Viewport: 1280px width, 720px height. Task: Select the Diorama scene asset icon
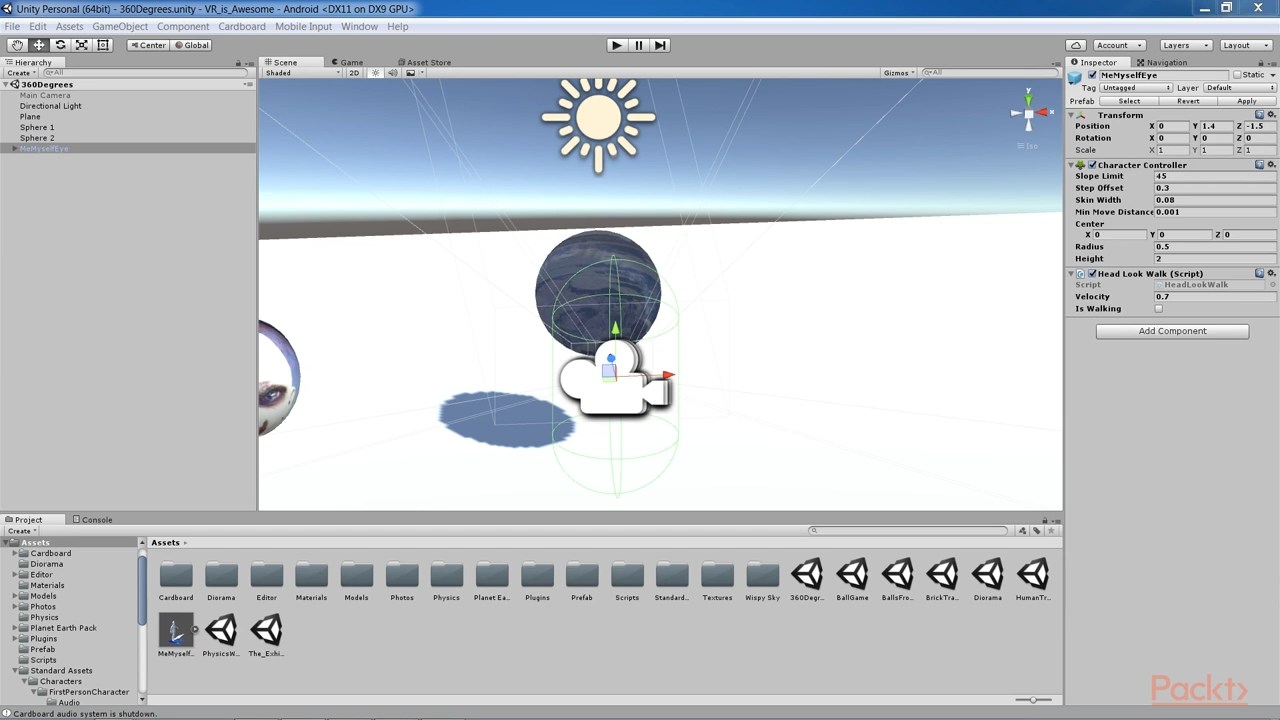(x=987, y=574)
